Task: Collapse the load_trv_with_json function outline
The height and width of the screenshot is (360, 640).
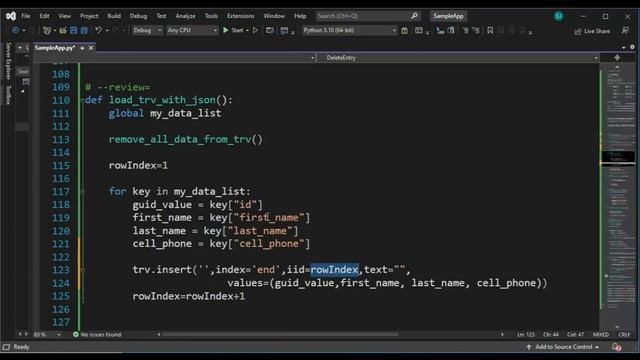Action: 82,100
